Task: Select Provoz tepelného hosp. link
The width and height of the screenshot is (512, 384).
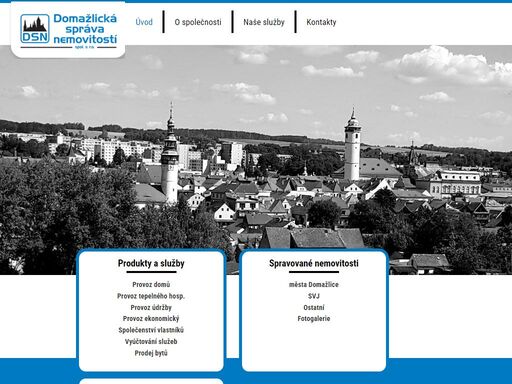Action: 151,296
